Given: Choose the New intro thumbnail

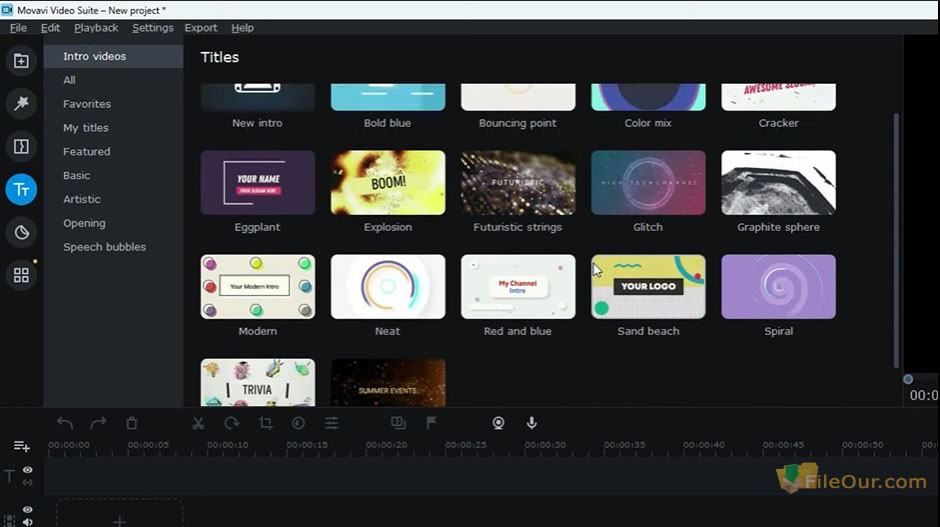Looking at the screenshot, I should coord(258,97).
